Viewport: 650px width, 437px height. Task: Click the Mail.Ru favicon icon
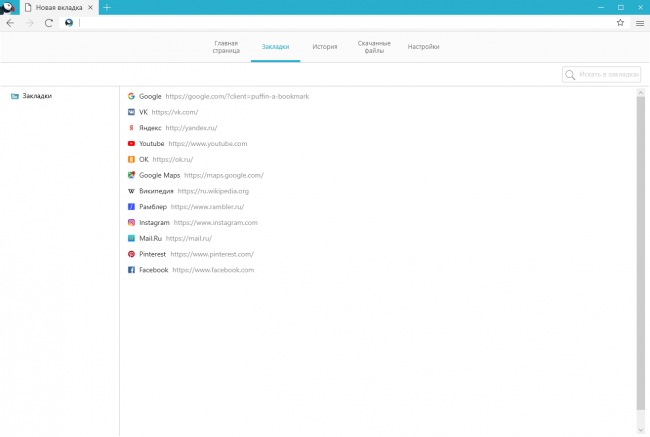pyautogui.click(x=131, y=238)
